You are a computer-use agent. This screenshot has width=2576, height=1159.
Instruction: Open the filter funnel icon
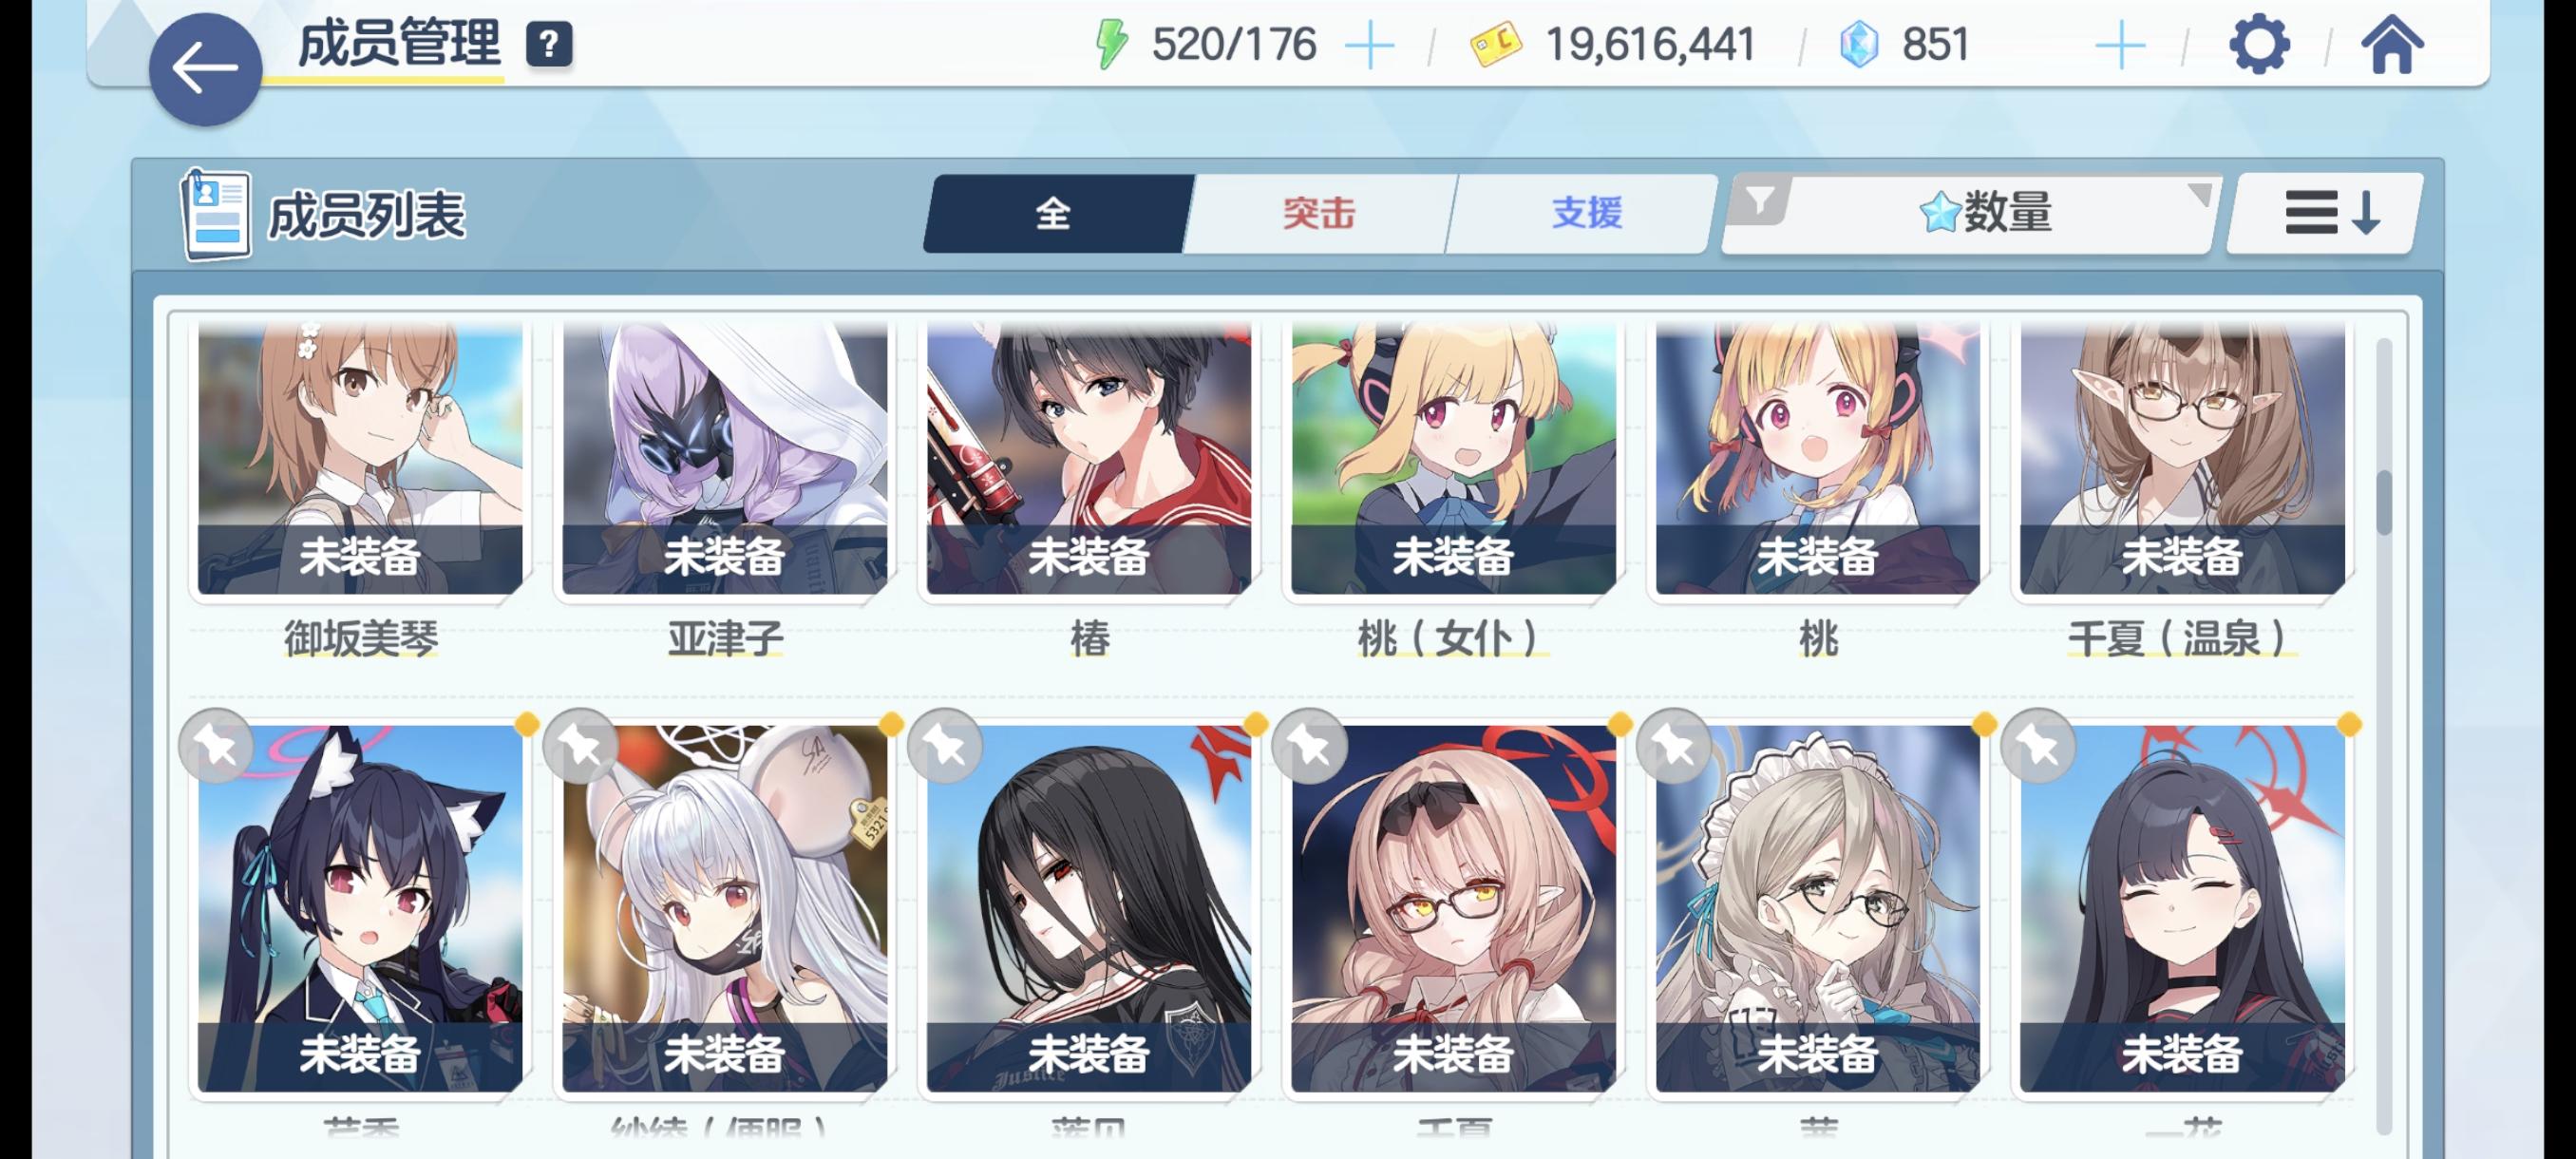[x=1759, y=201]
